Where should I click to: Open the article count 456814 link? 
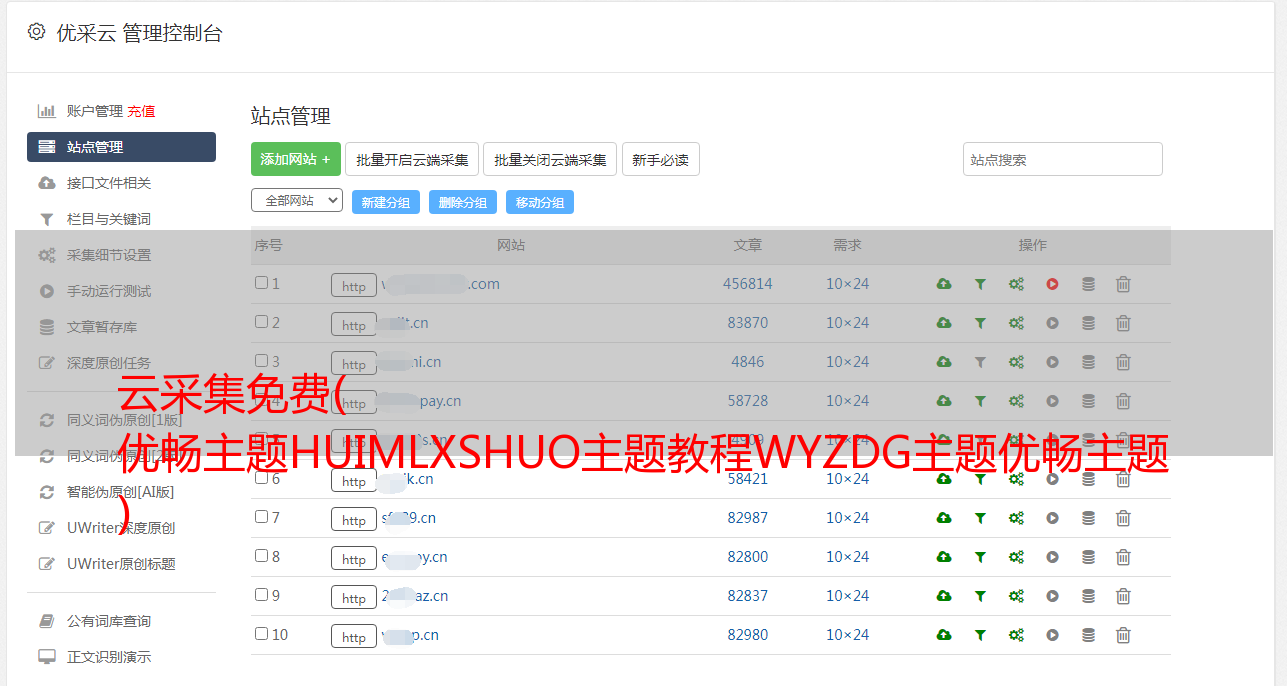pos(748,284)
